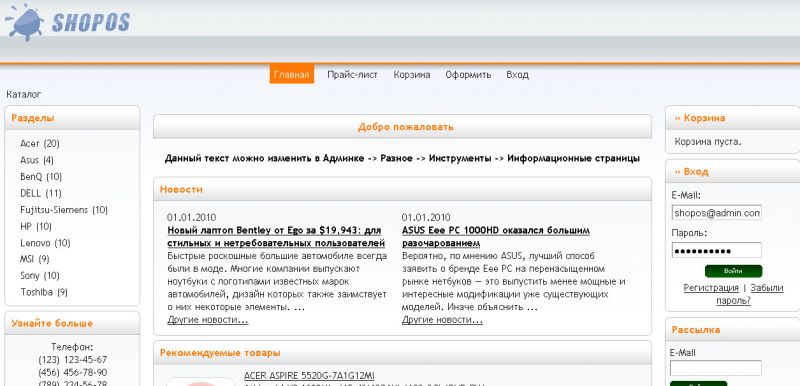Focus the Пароль password field
Viewport: 800px width, 386px height.
(x=716, y=250)
